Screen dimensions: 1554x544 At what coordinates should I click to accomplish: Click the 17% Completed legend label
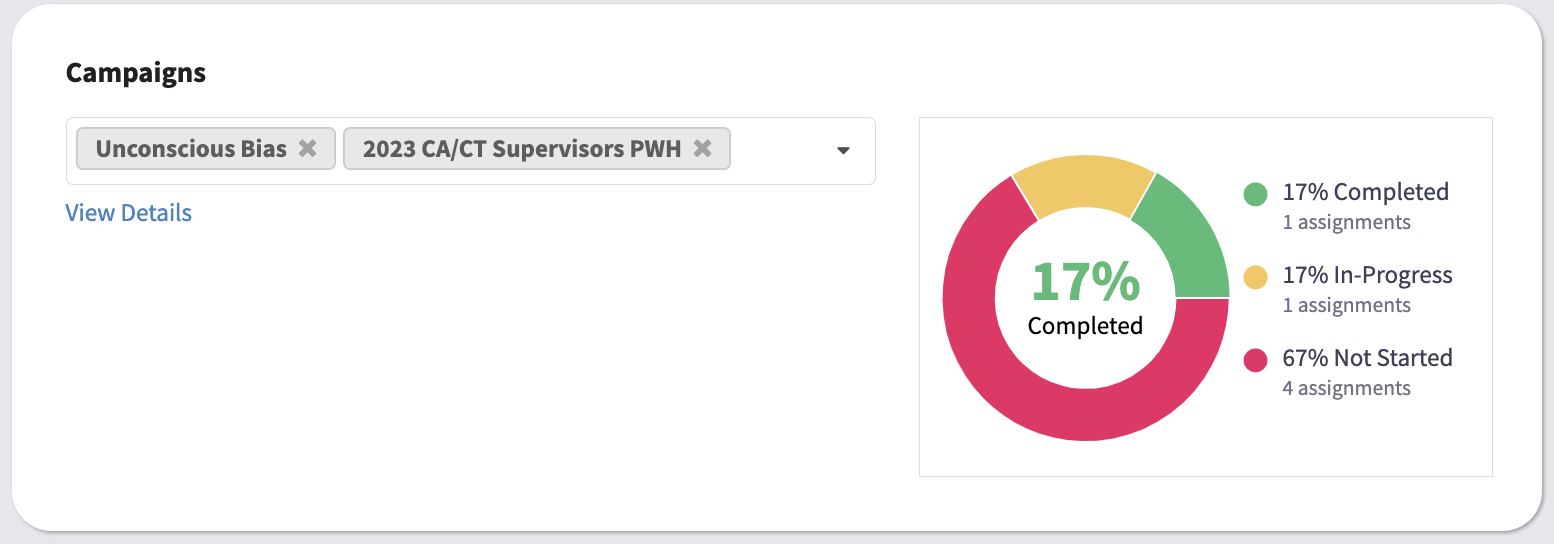1366,192
